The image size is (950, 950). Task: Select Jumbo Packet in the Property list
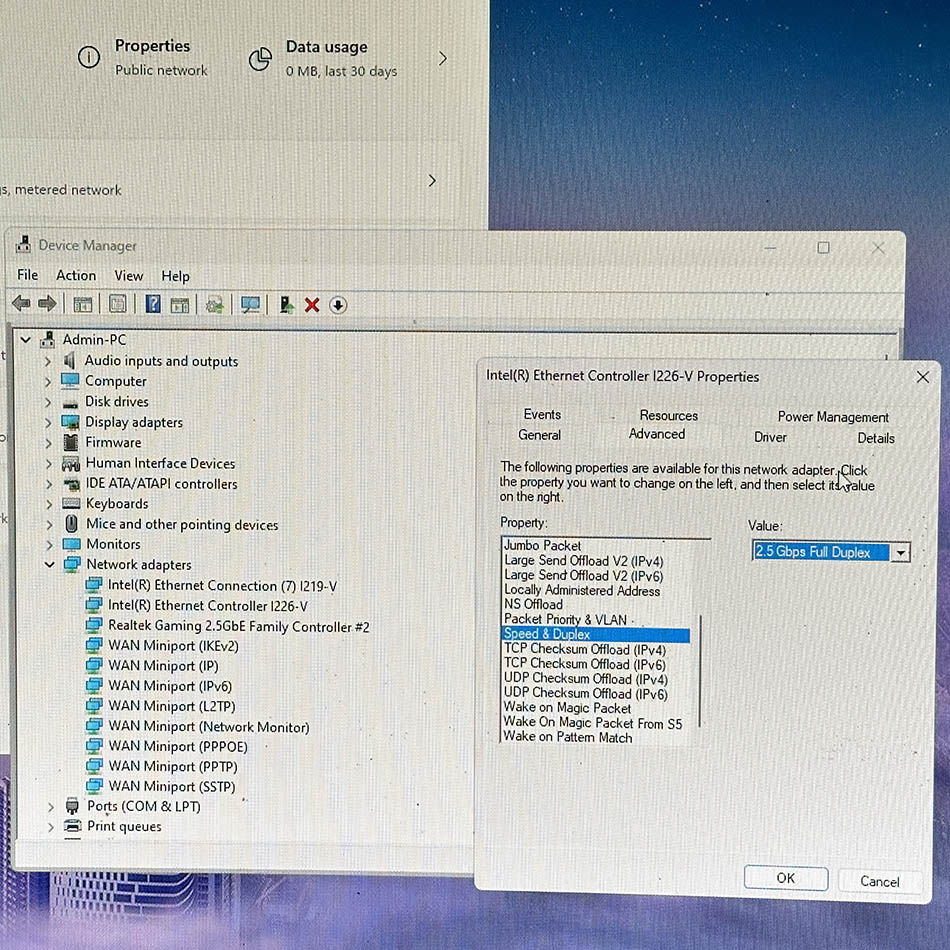point(543,546)
